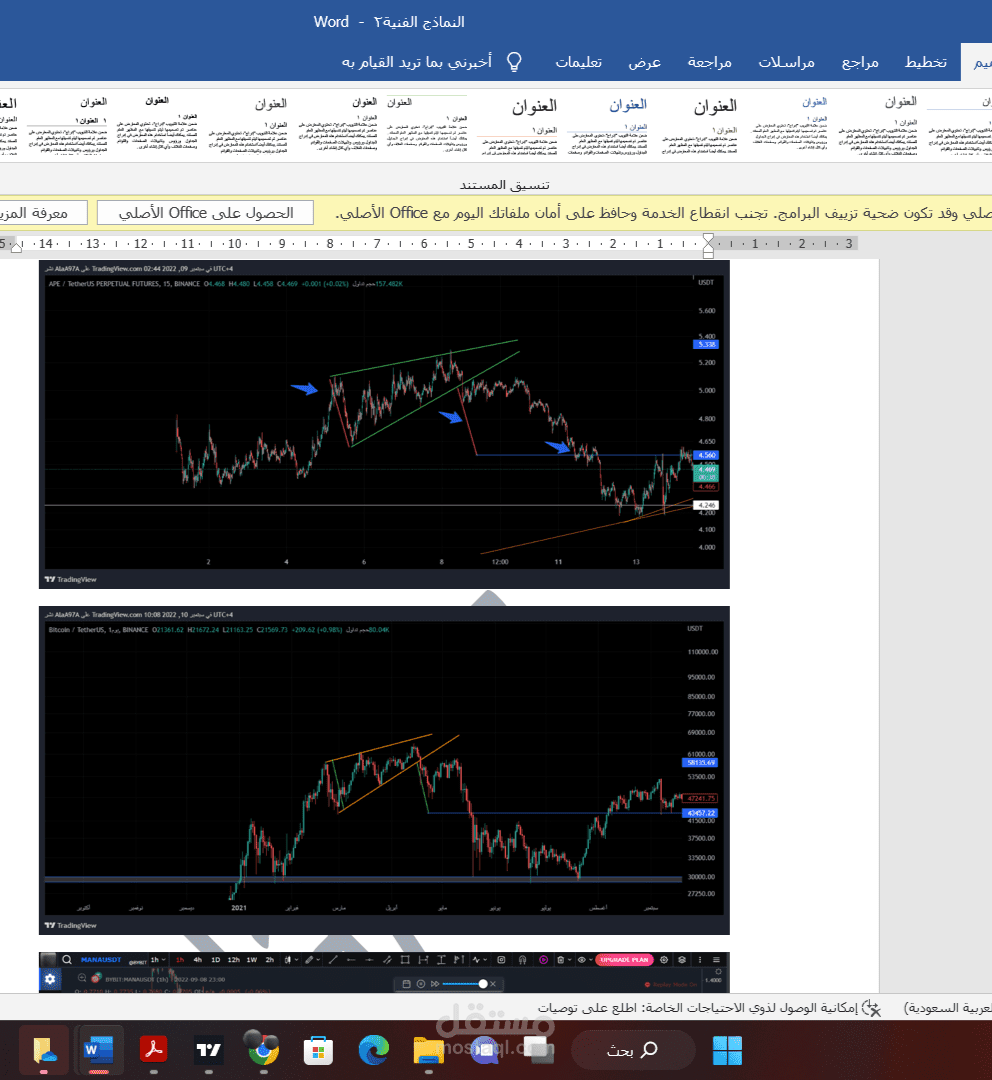Launch Microsoft Edge from the taskbar
This screenshot has height=1080, width=992.
[x=373, y=1050]
